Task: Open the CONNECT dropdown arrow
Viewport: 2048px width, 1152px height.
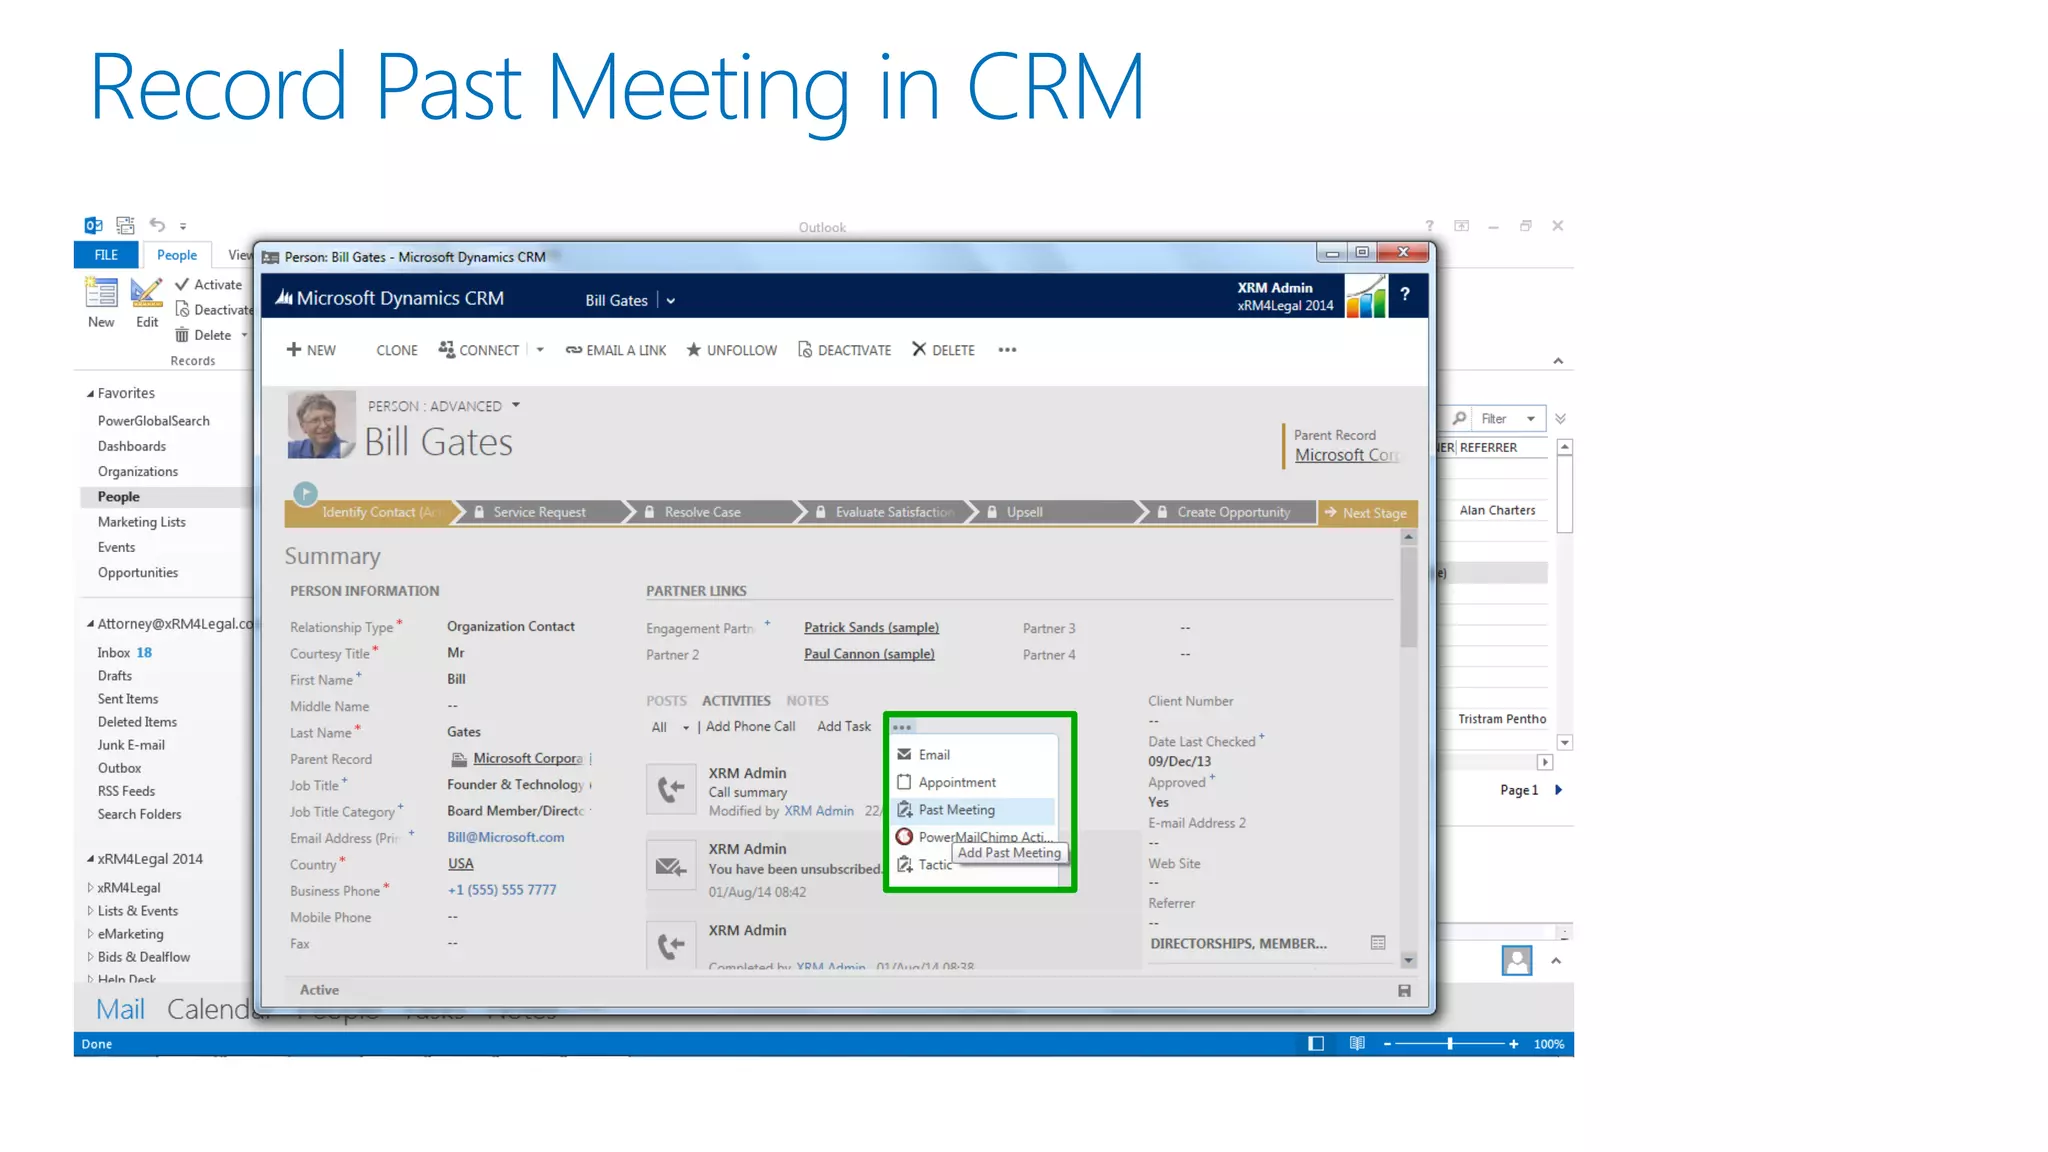Action: click(540, 350)
